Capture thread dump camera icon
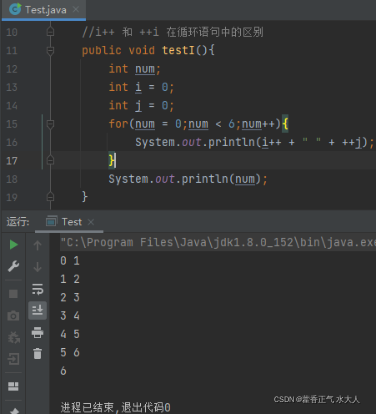376x414 pixels. pyautogui.click(x=13, y=315)
